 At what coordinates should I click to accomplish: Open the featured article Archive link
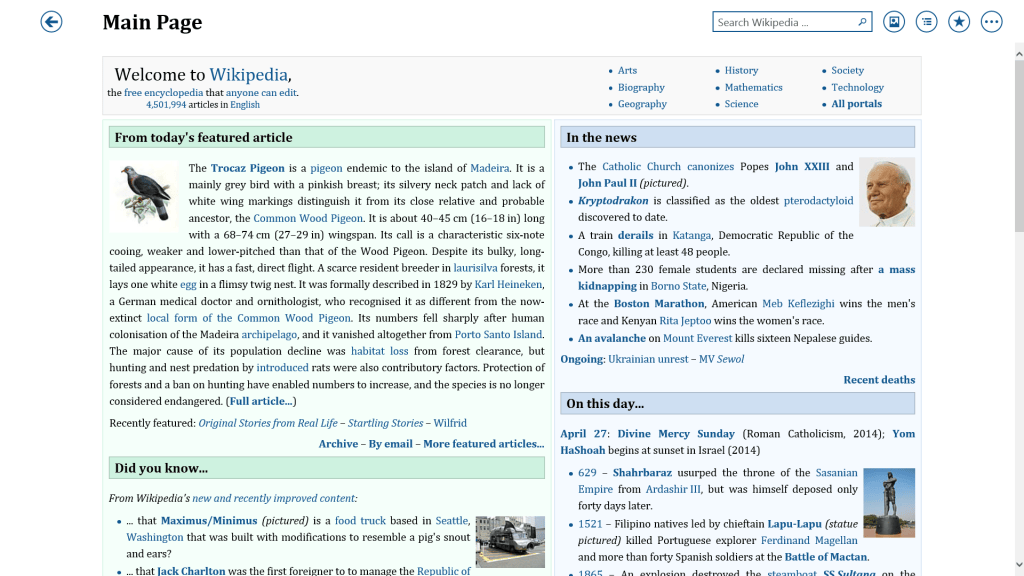coord(338,443)
